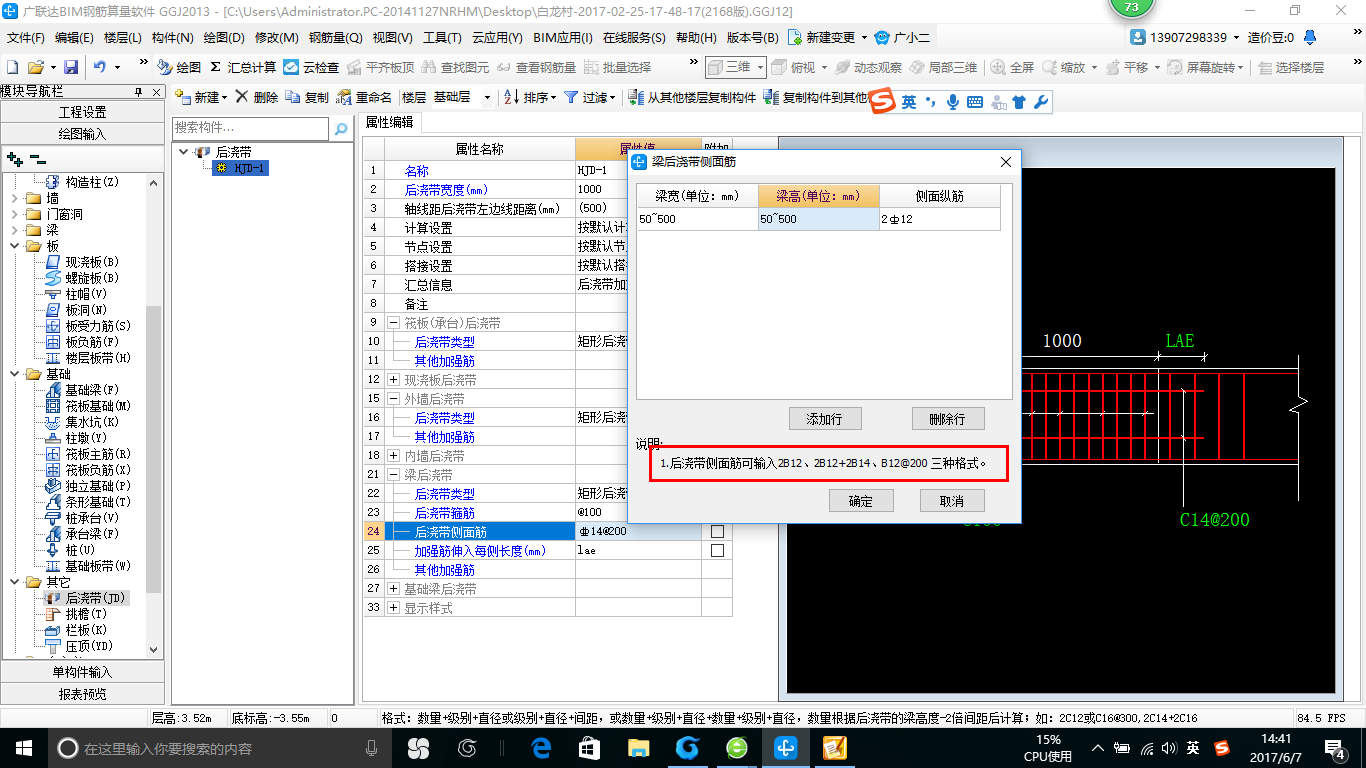
Task: Open the 文件(F) menu
Action: (26, 38)
